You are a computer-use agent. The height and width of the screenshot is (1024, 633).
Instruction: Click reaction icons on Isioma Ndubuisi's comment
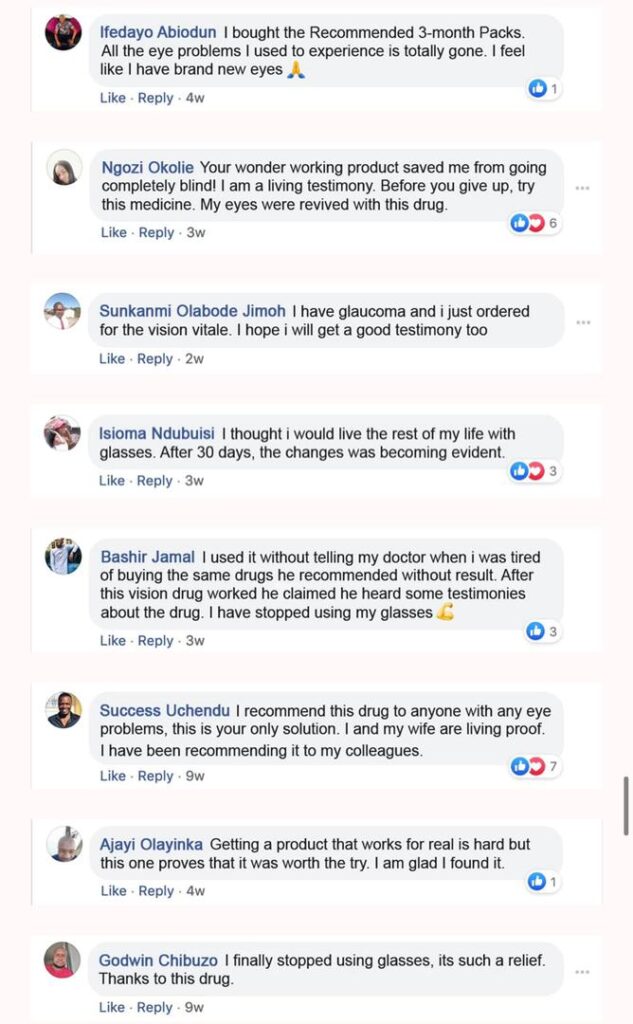click(x=527, y=471)
